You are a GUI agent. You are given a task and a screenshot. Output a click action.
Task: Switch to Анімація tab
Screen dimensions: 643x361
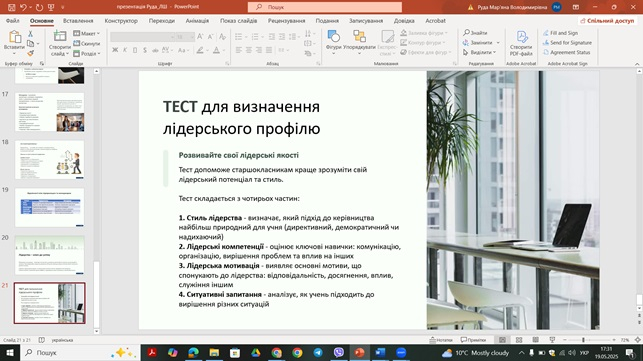[197, 21]
